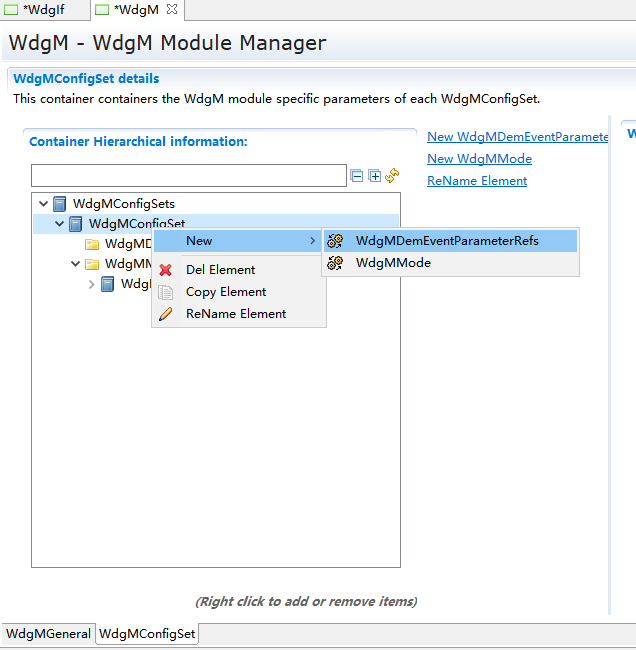Switch to the WdgMGeneral bottom tab
Image resolution: width=636 pixels, height=650 pixels.
(x=48, y=634)
